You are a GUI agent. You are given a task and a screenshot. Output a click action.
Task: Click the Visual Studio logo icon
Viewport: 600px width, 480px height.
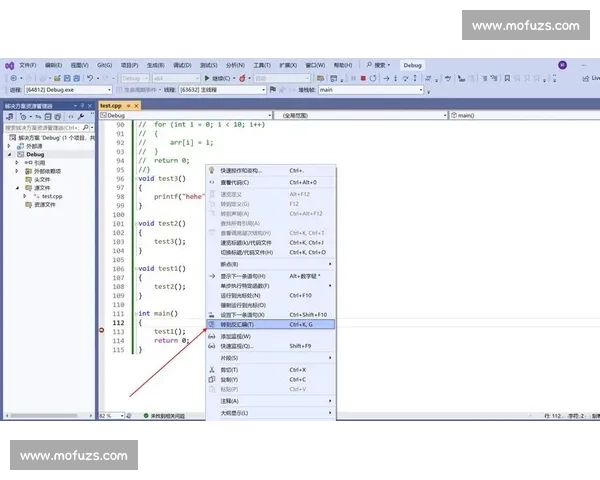[x=9, y=65]
